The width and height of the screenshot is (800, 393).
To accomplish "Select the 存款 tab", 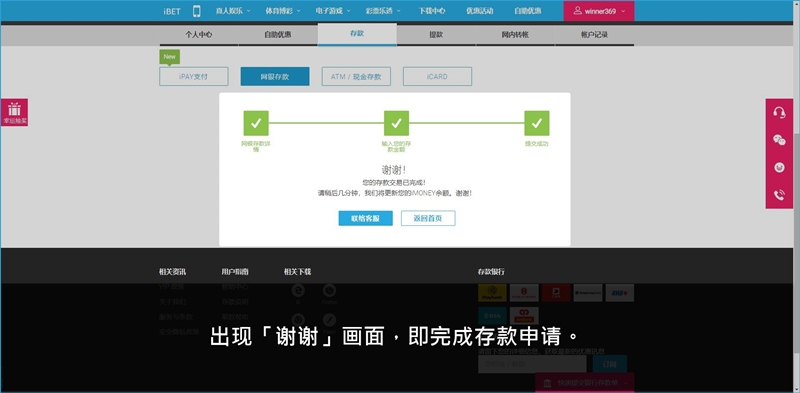I will pos(357,34).
